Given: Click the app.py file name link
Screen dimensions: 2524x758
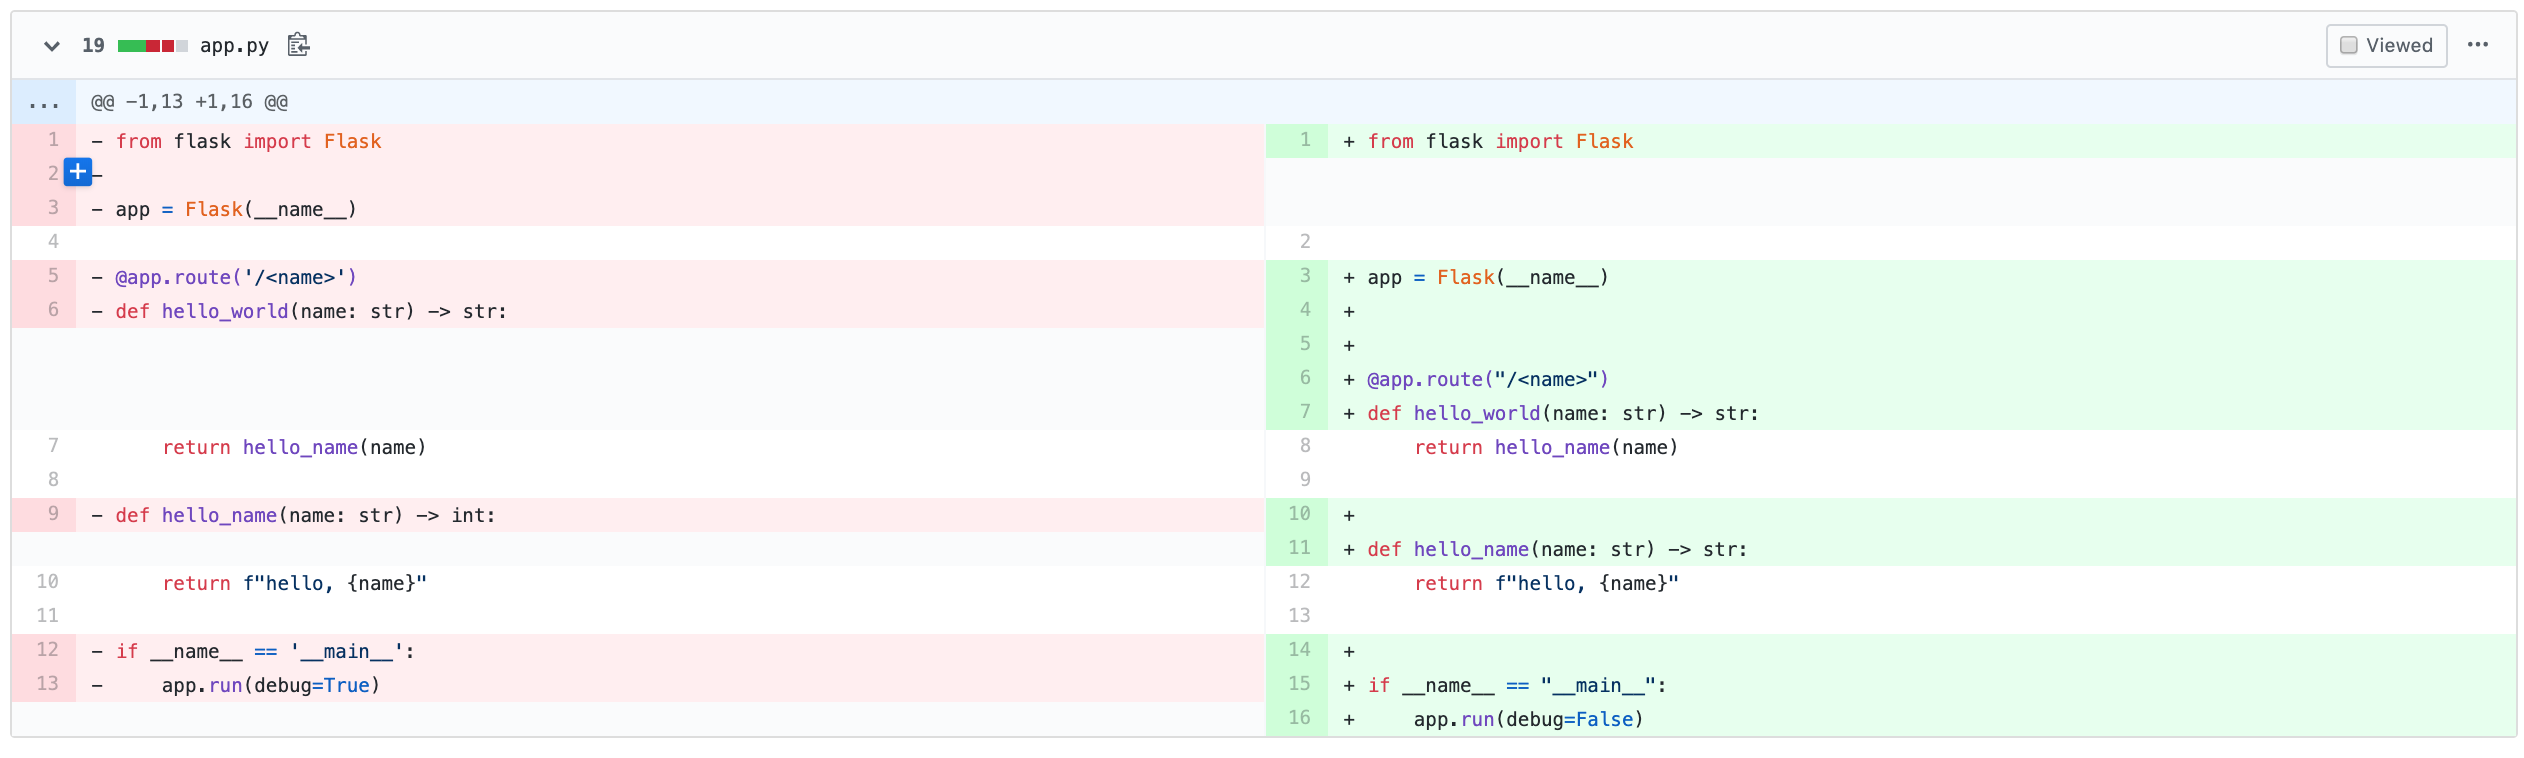Looking at the screenshot, I should [234, 46].
